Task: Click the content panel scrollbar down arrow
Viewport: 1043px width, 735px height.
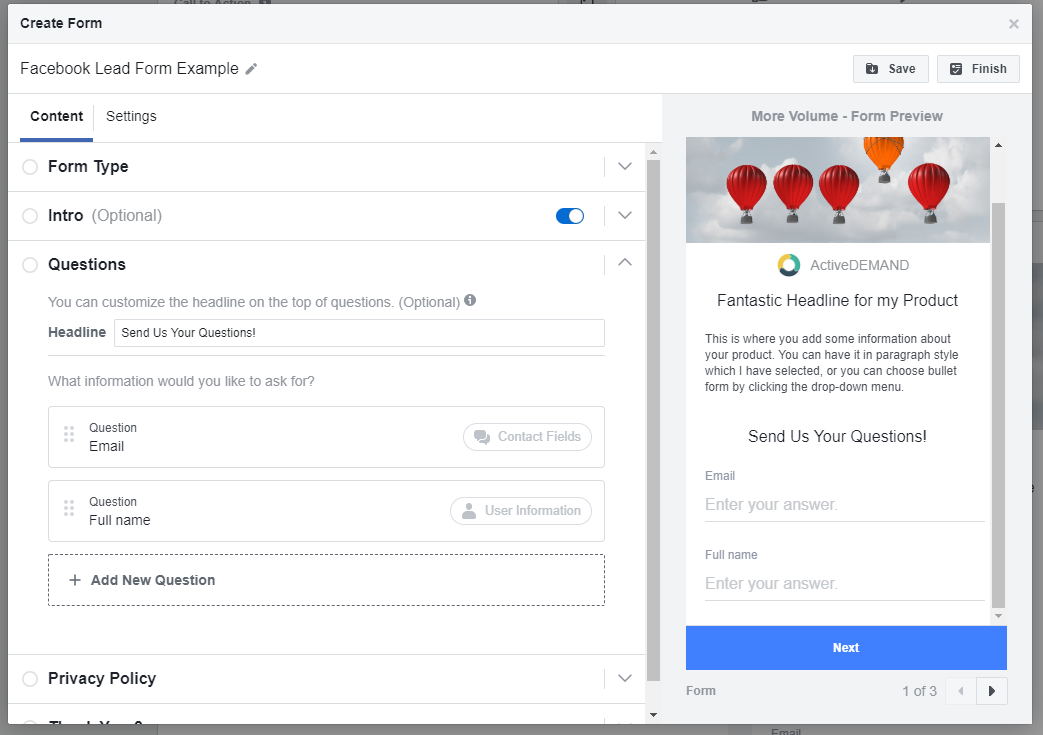Action: tap(653, 715)
